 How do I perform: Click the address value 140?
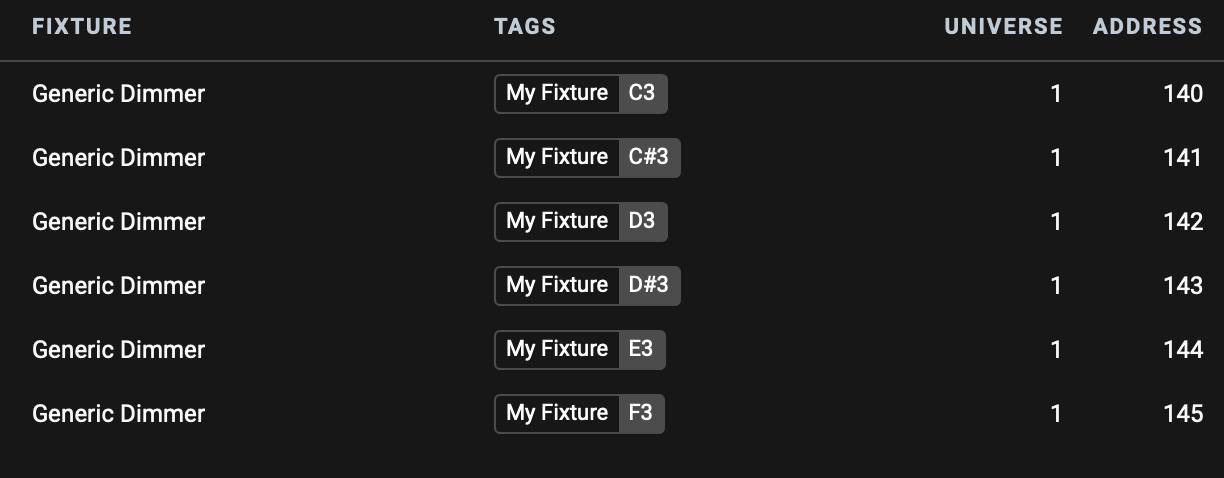point(1182,94)
